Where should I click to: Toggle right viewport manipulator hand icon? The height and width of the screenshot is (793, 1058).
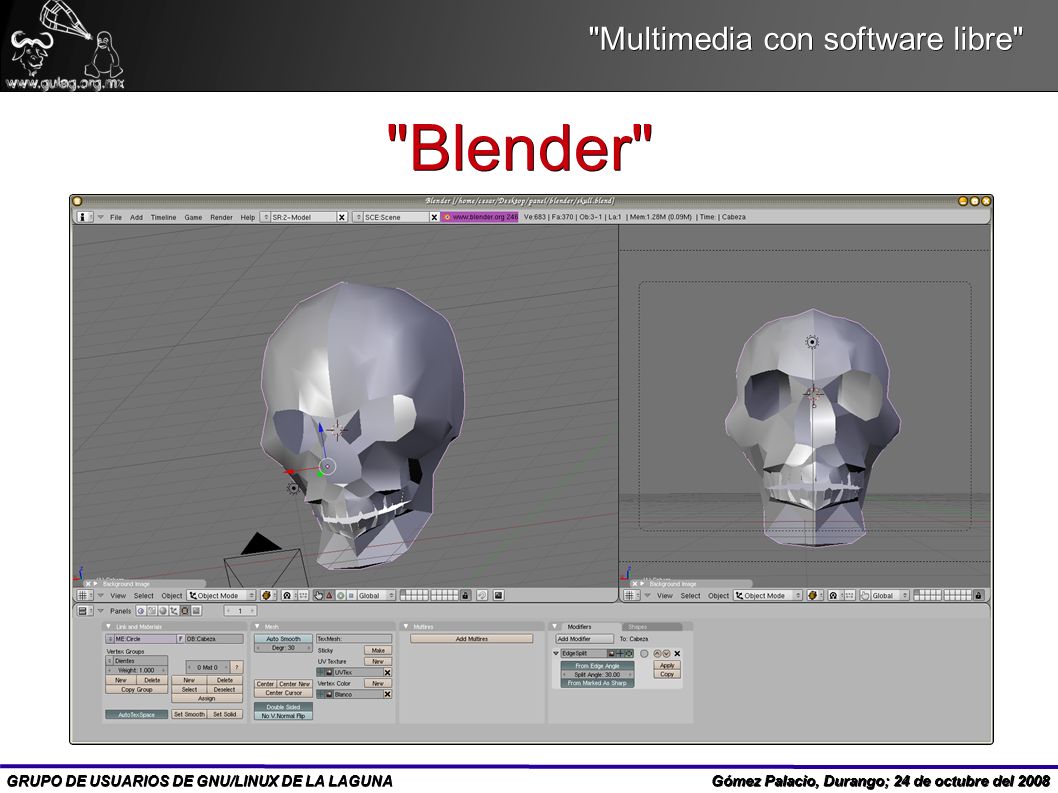(x=864, y=595)
